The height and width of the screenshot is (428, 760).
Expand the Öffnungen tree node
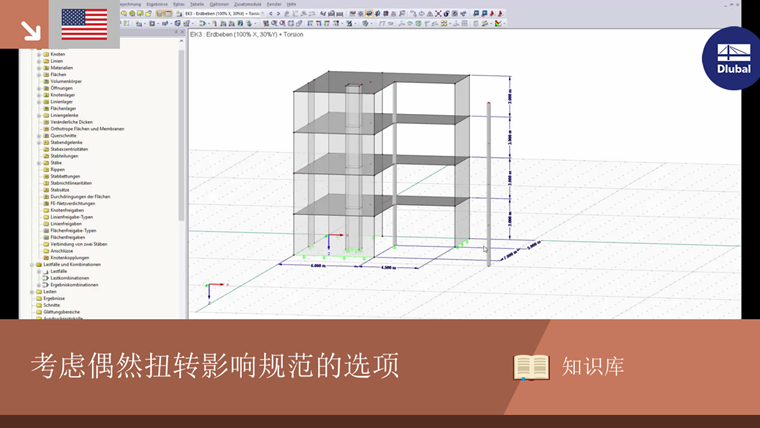39,88
